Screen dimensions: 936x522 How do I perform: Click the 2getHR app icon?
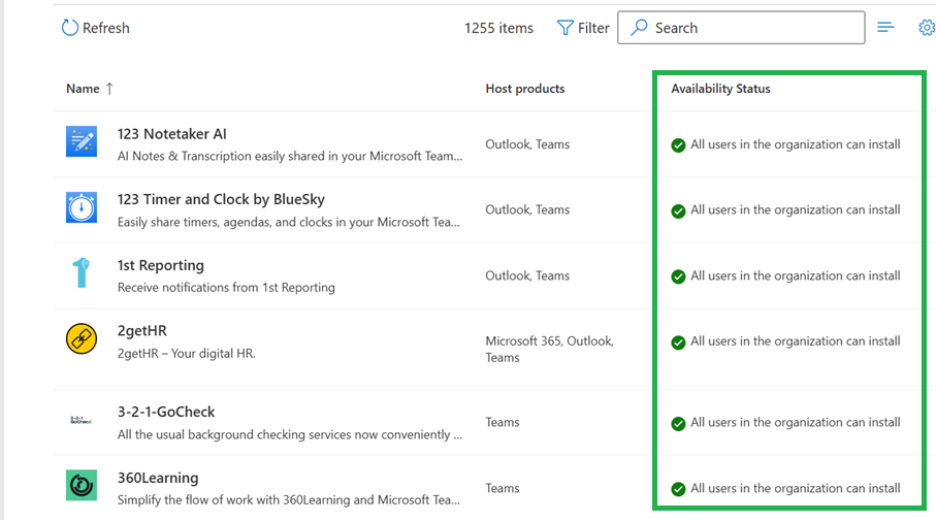coord(81,339)
